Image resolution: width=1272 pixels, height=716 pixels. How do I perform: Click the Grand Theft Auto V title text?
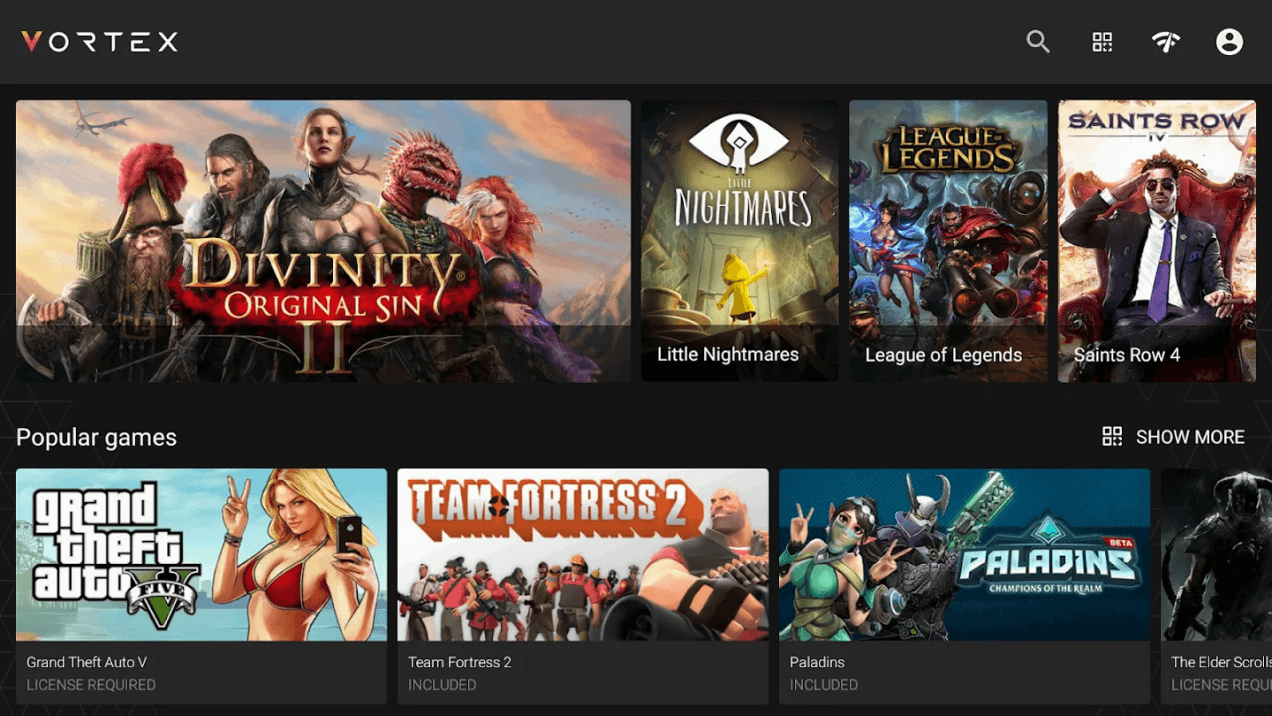pyautogui.click(x=86, y=662)
